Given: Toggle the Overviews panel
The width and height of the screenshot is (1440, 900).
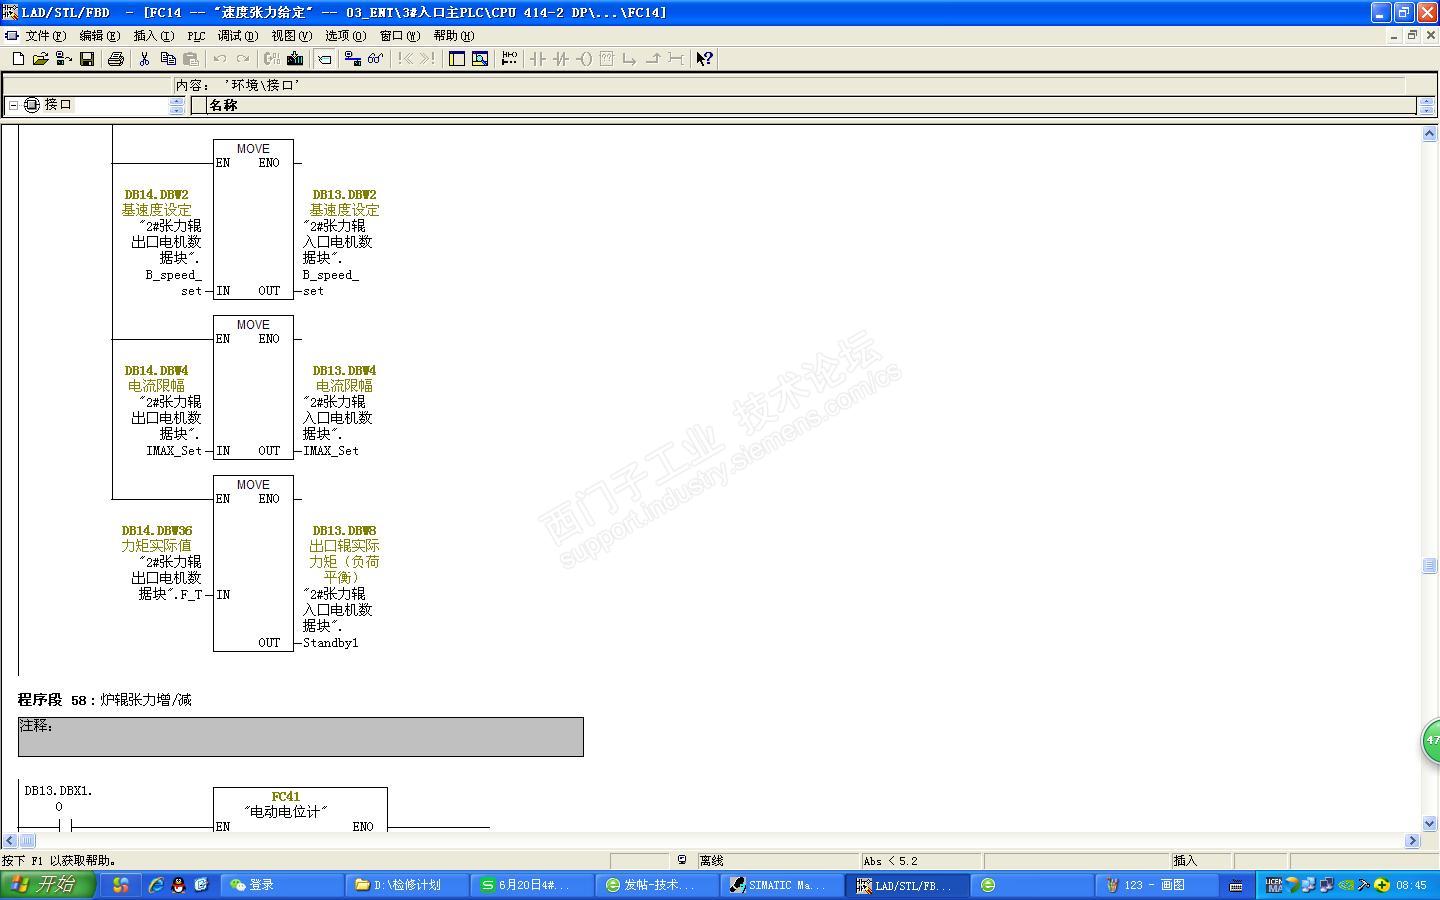Looking at the screenshot, I should (457, 59).
